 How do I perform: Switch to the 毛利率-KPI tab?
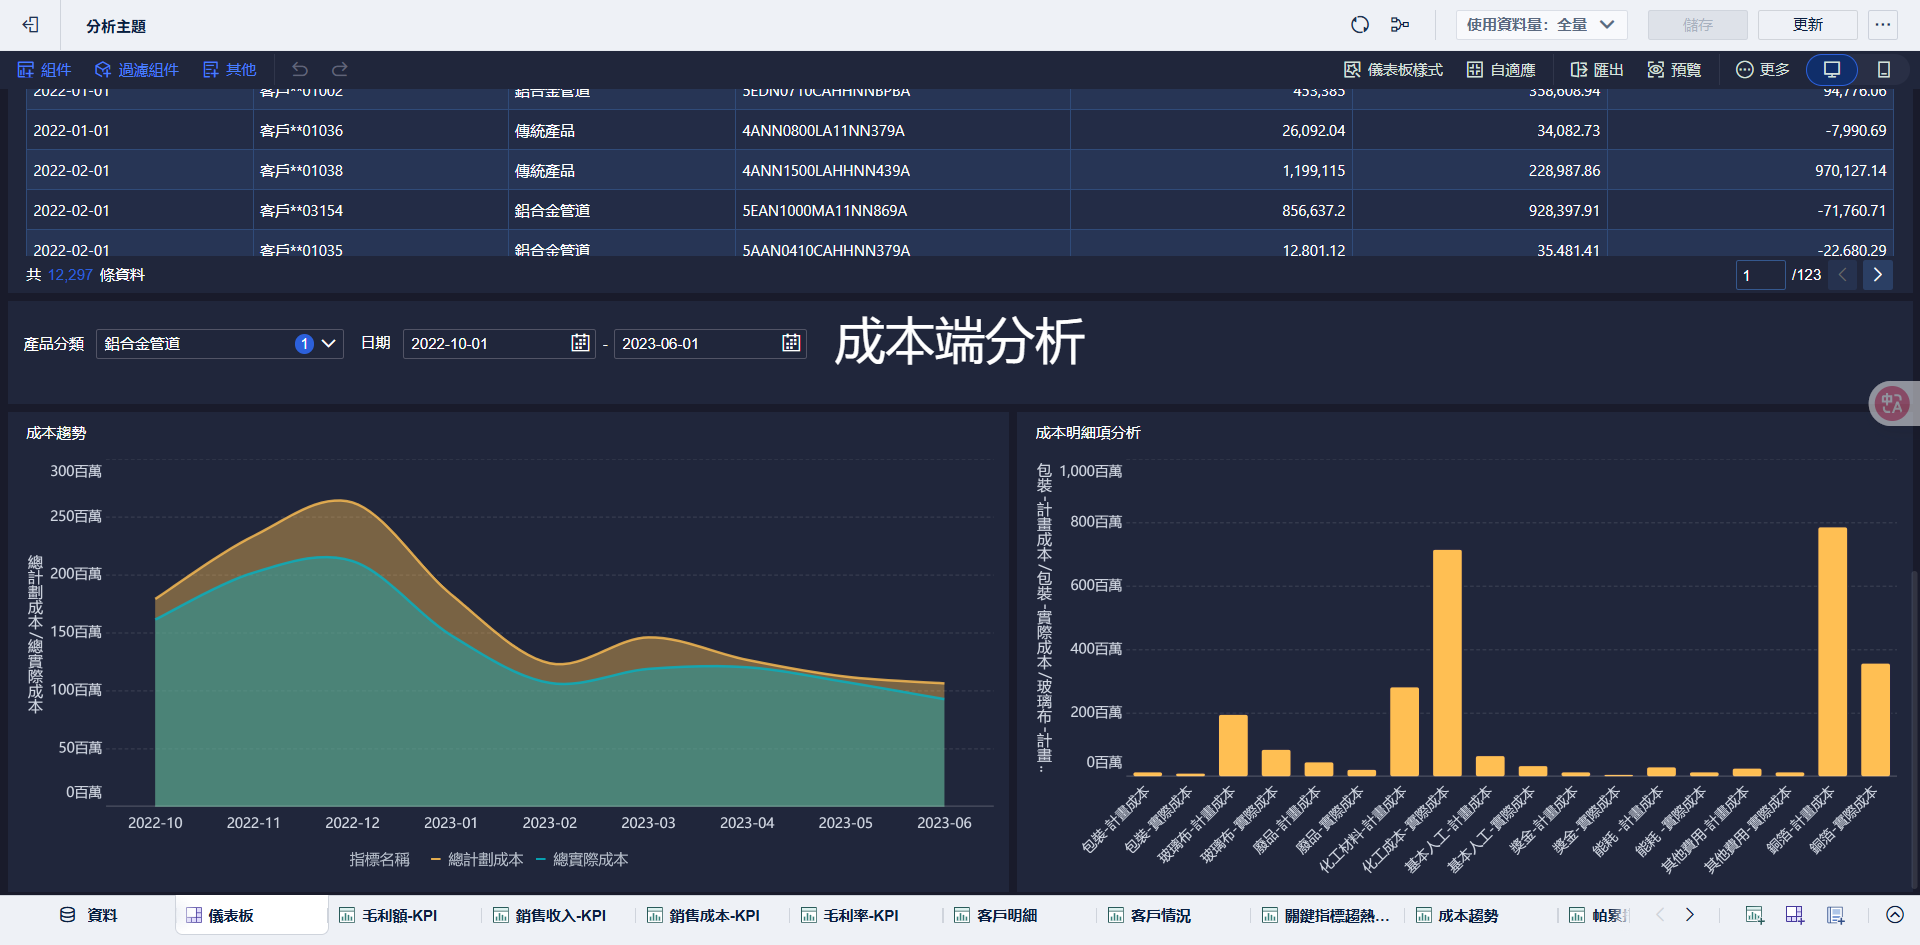click(x=850, y=915)
